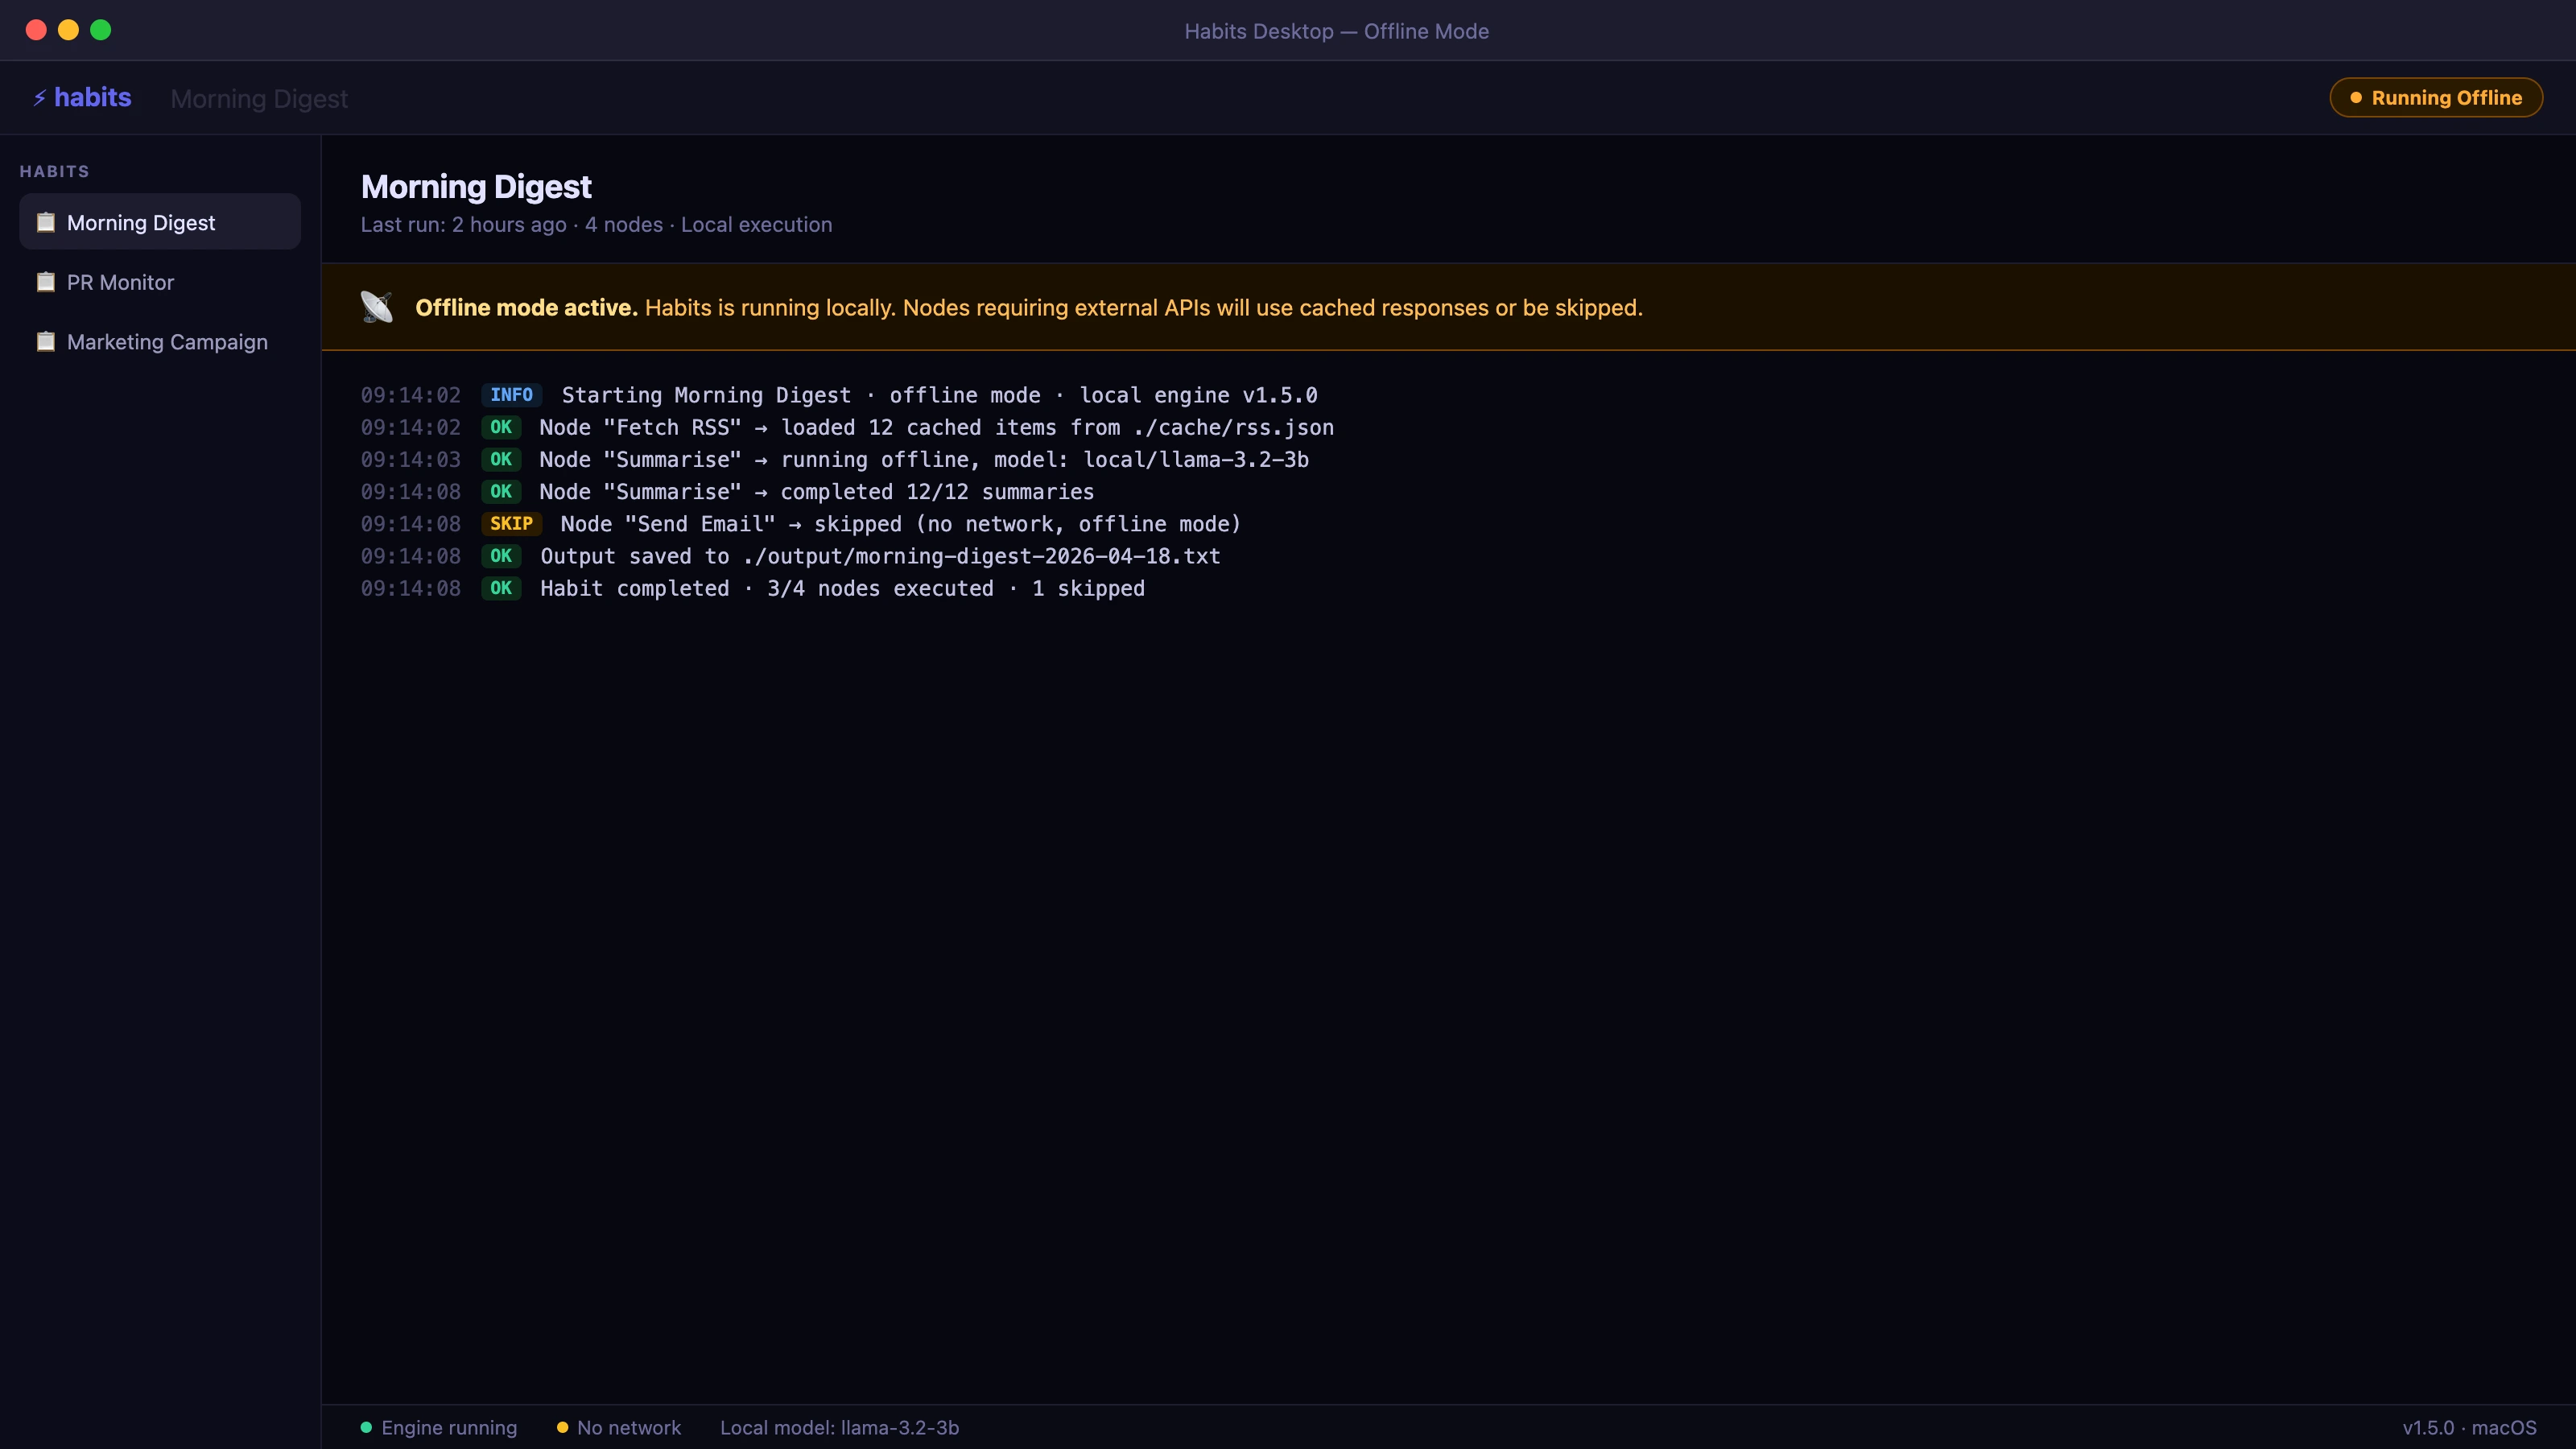Click the HABITS sidebar section label
This screenshot has height=1449, width=2576.
(55, 172)
